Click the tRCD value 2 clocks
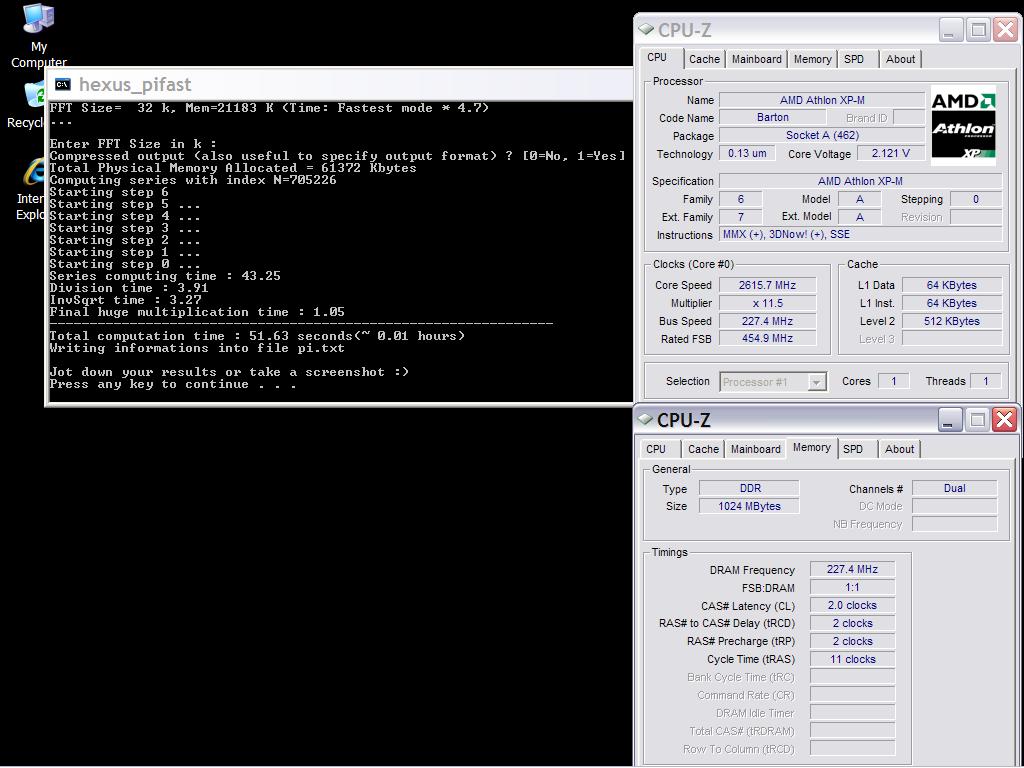Viewport: 1024px width, 768px height. coord(852,623)
